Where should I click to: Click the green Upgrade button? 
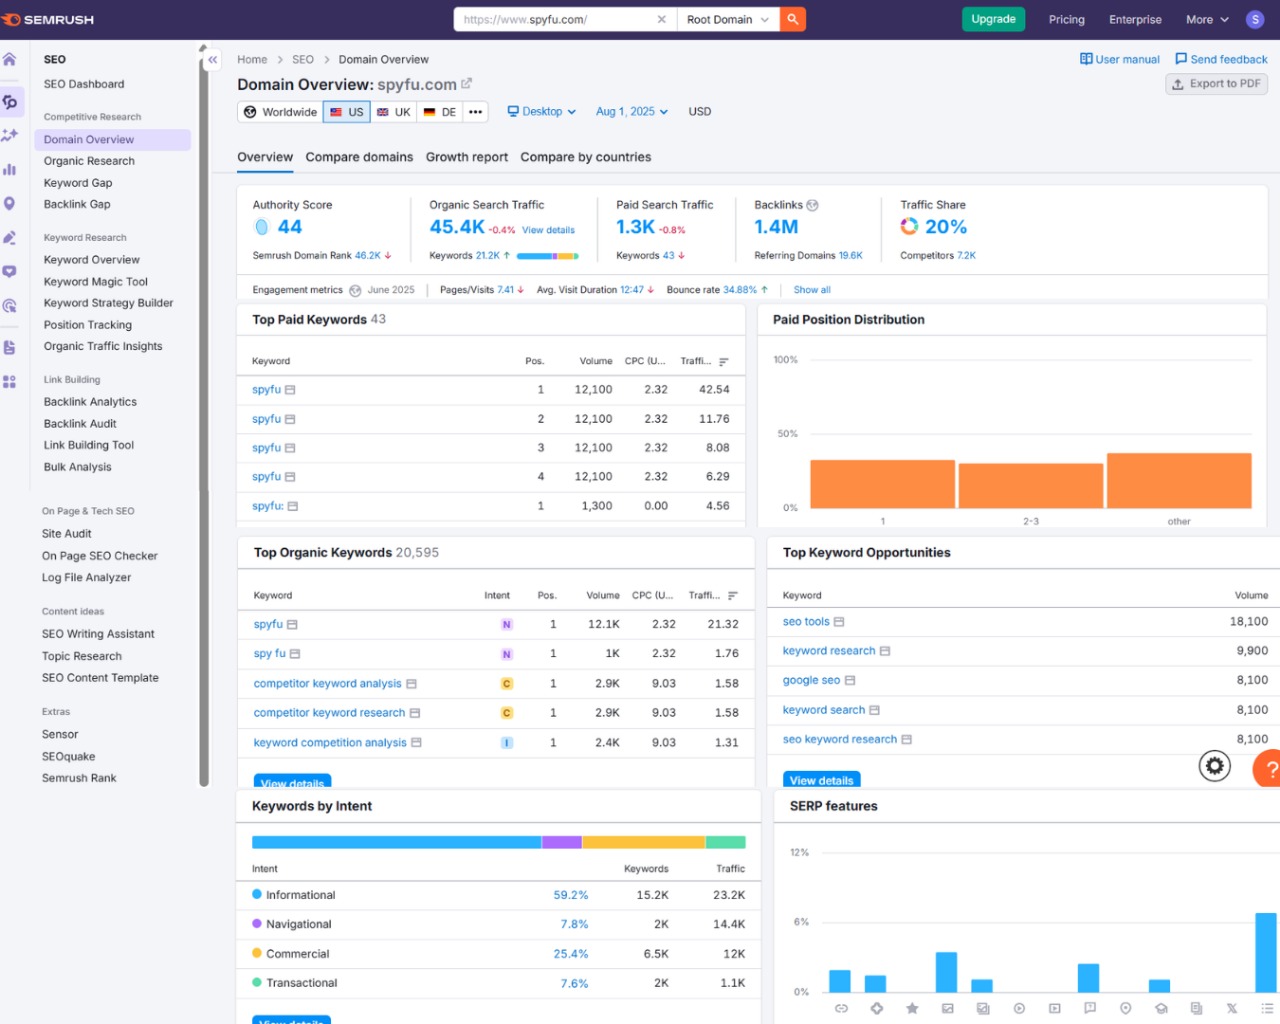tap(993, 19)
